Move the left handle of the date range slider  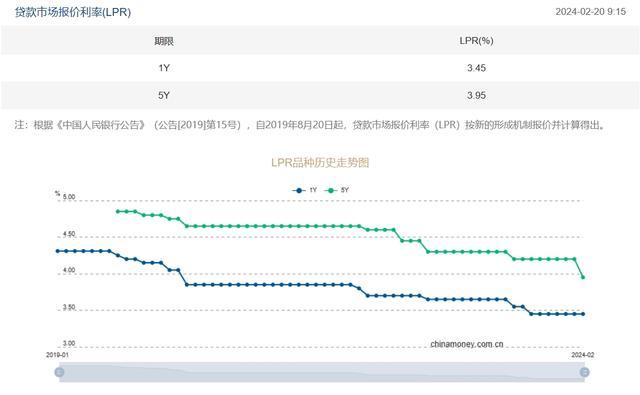coord(60,372)
